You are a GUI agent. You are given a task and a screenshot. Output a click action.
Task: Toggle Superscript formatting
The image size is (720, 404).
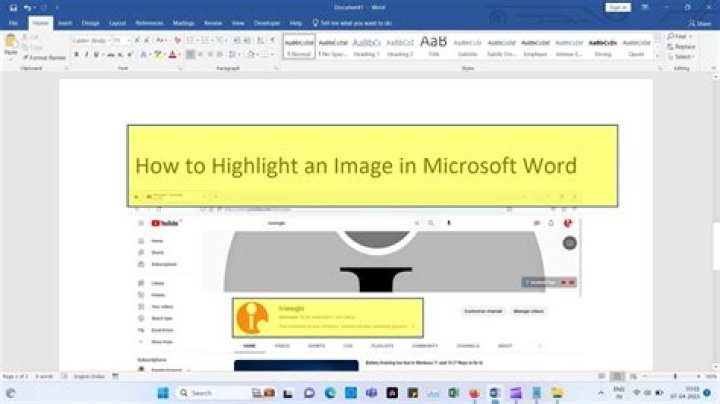130,55
